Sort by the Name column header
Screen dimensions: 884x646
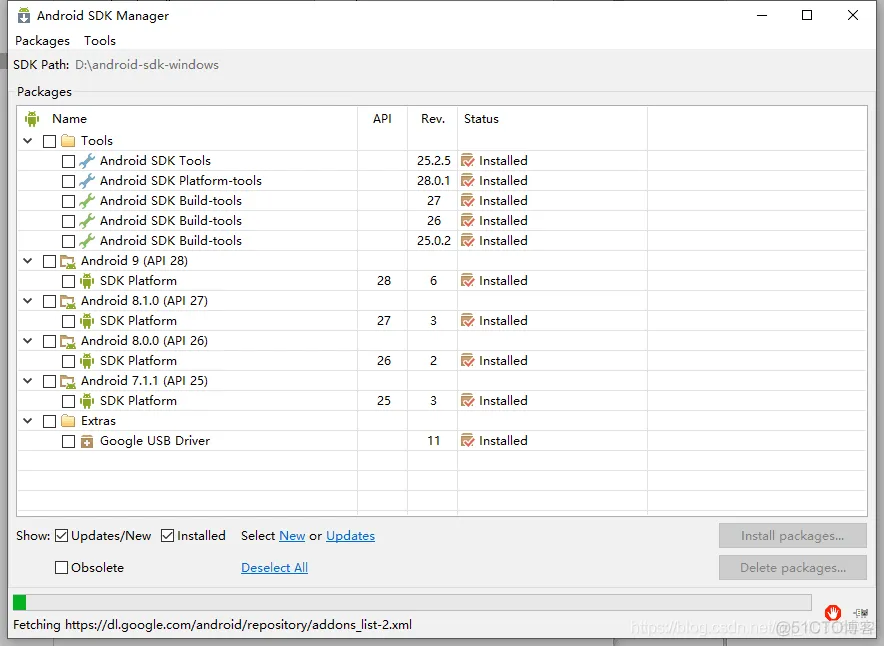tap(69, 119)
